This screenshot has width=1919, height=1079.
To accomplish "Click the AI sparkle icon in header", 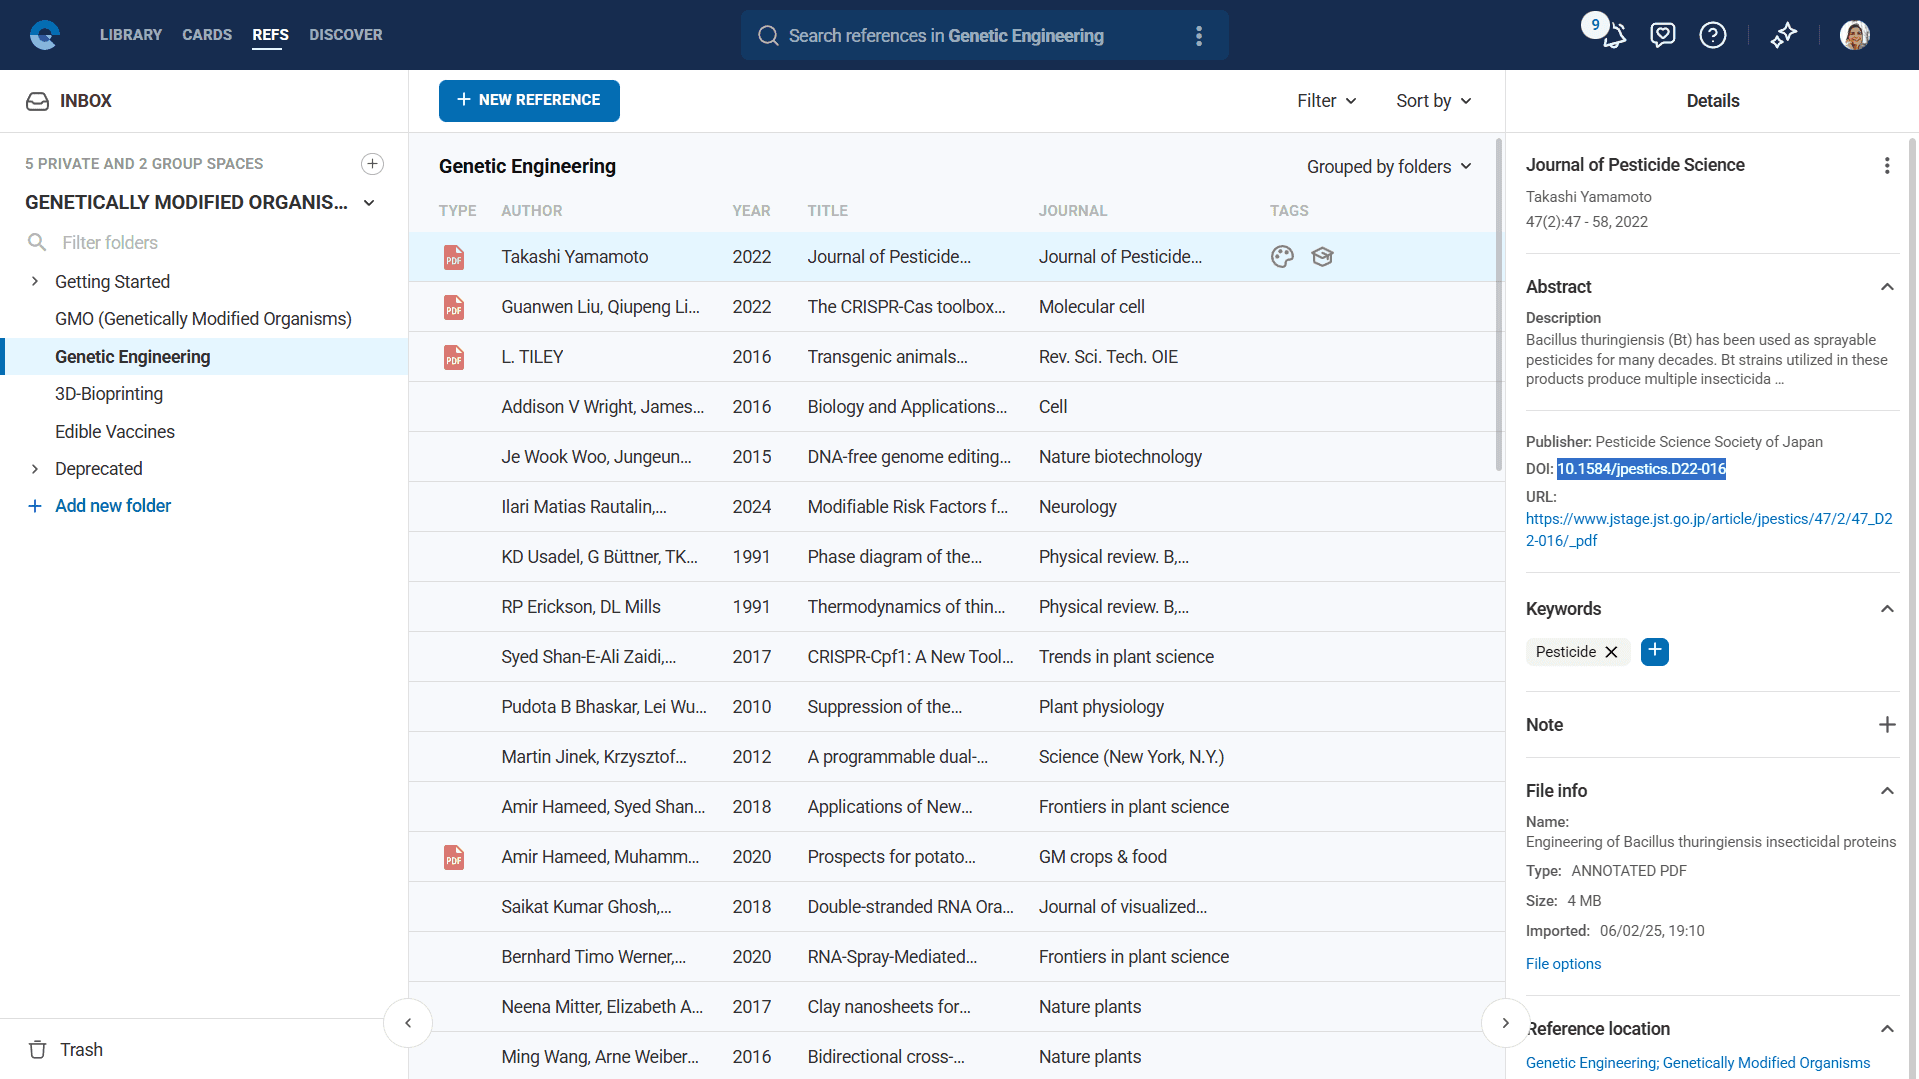I will 1783,36.
